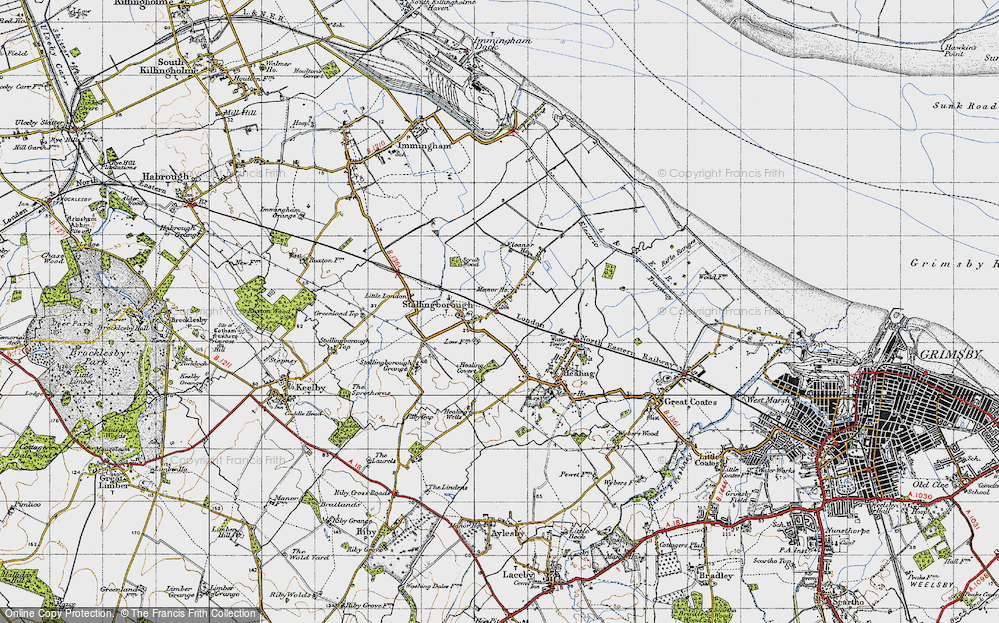Image resolution: width=999 pixels, height=623 pixels.
Task: Select the West Marsh label
Action: [768, 399]
